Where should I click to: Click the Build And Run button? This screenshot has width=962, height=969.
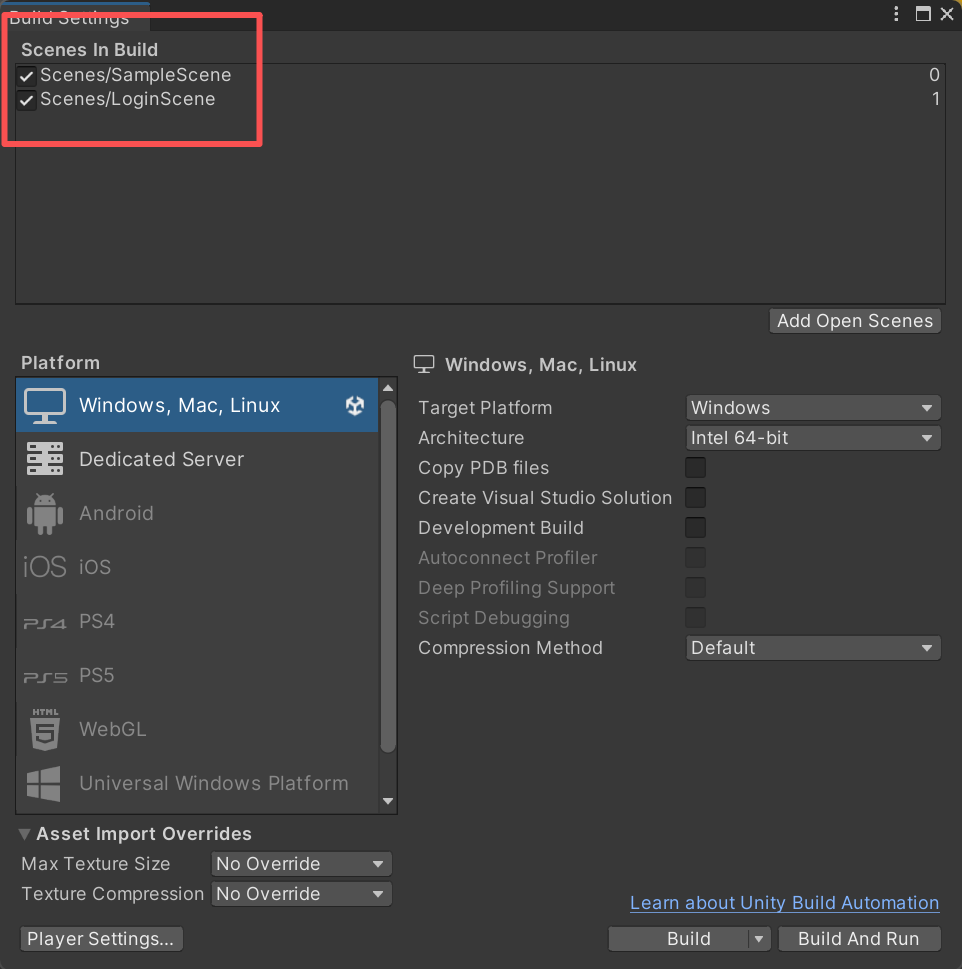tap(859, 939)
